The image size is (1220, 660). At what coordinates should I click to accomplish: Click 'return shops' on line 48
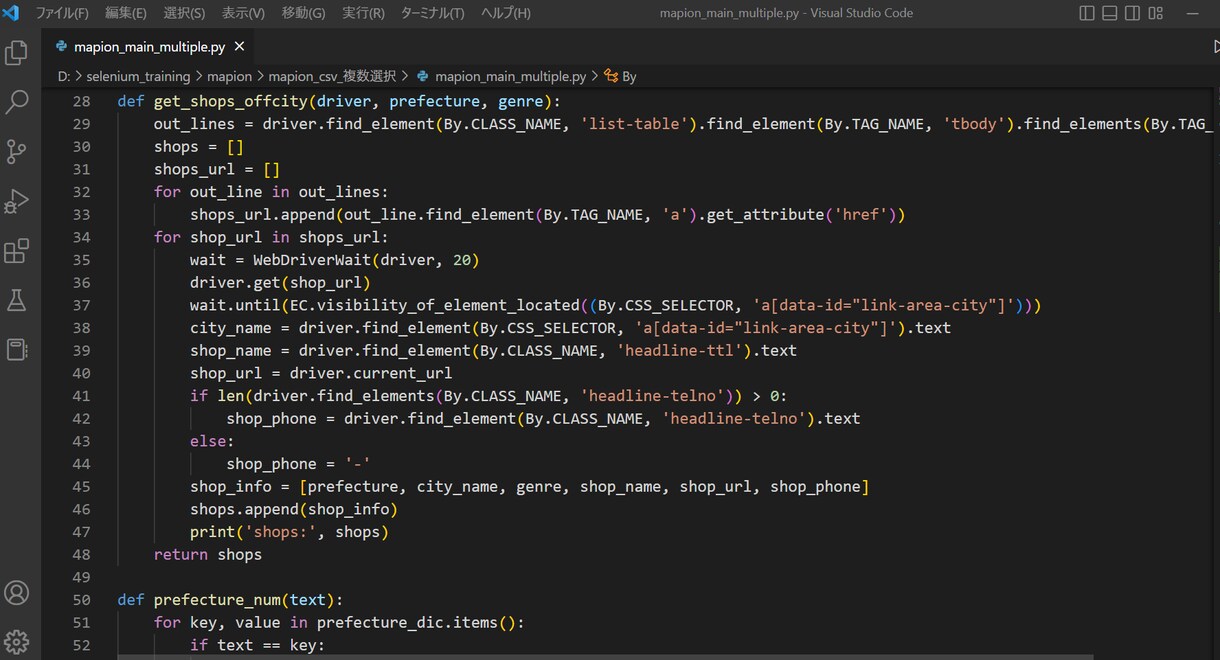[208, 554]
